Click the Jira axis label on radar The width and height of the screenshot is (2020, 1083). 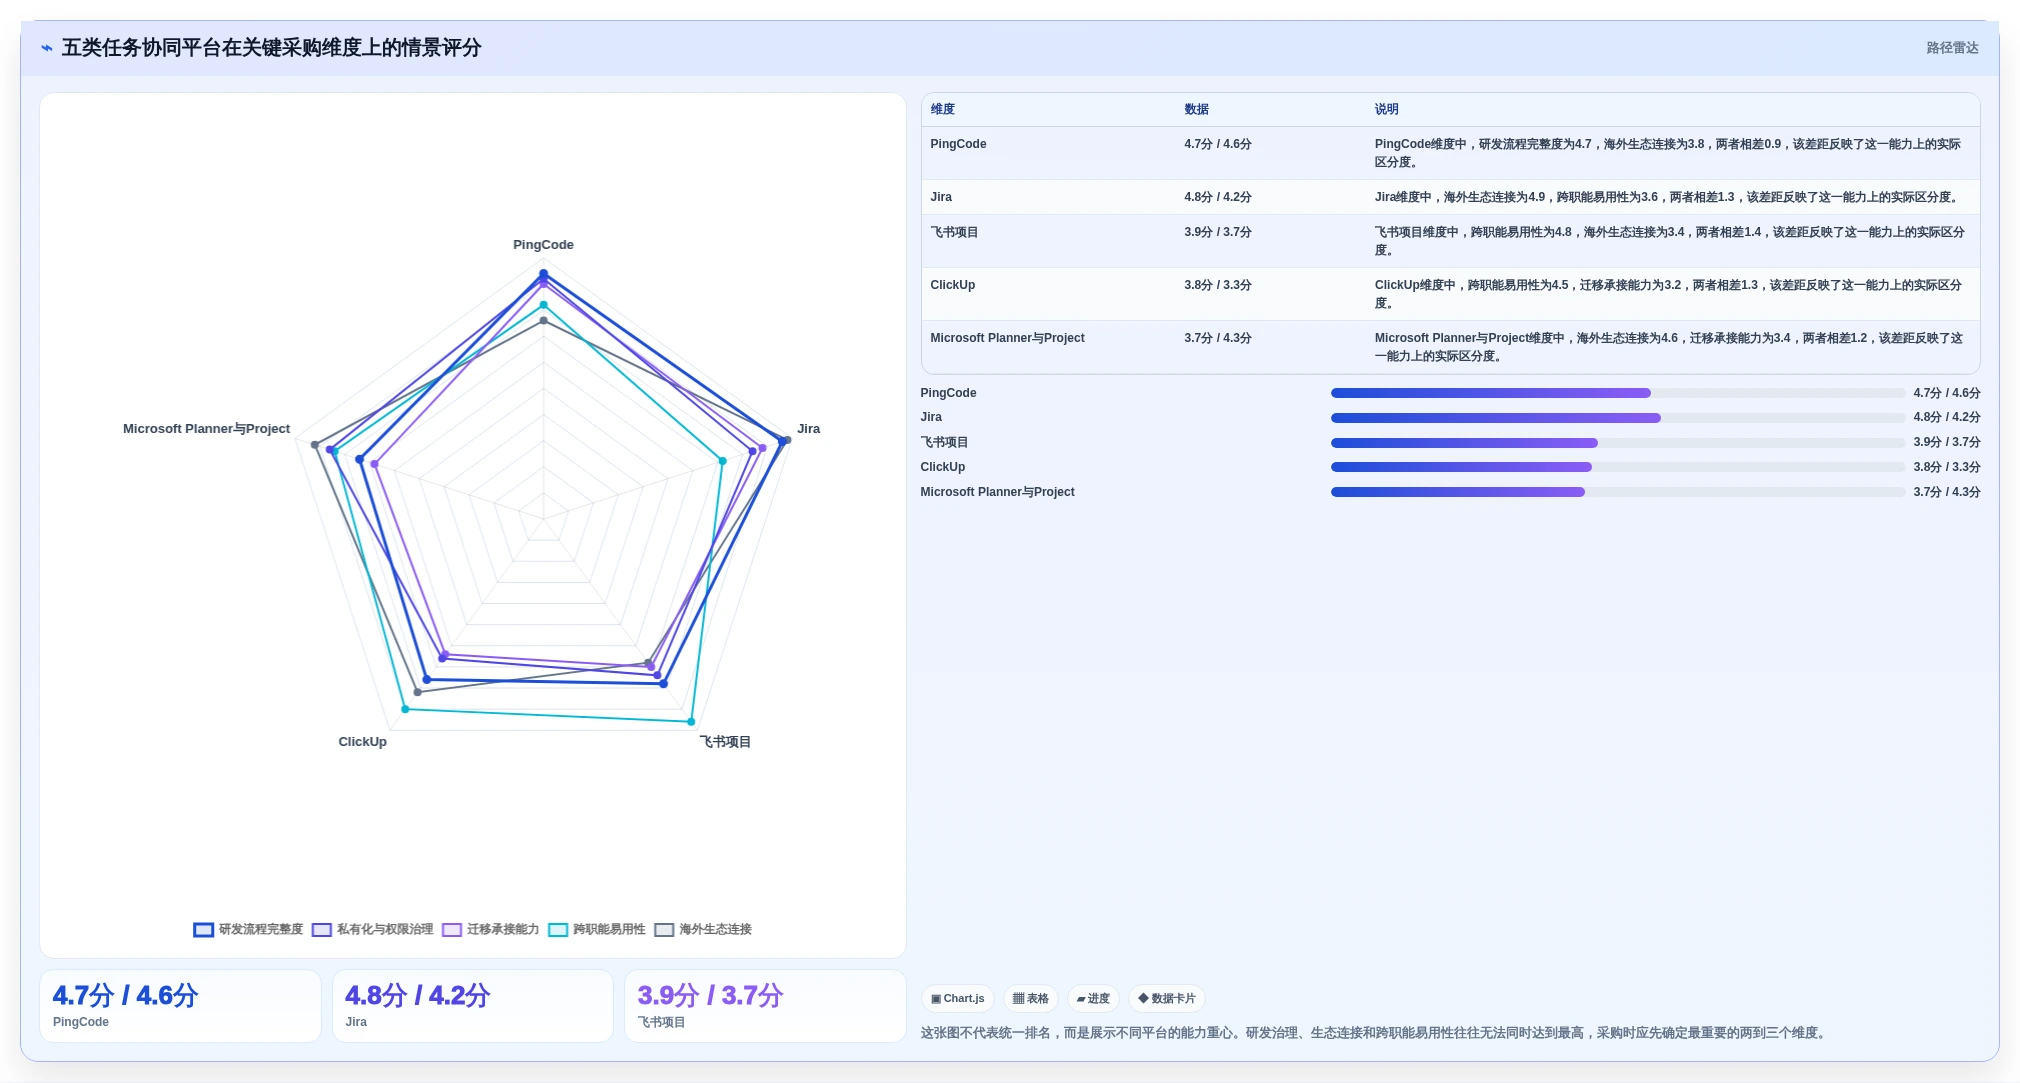(x=808, y=429)
